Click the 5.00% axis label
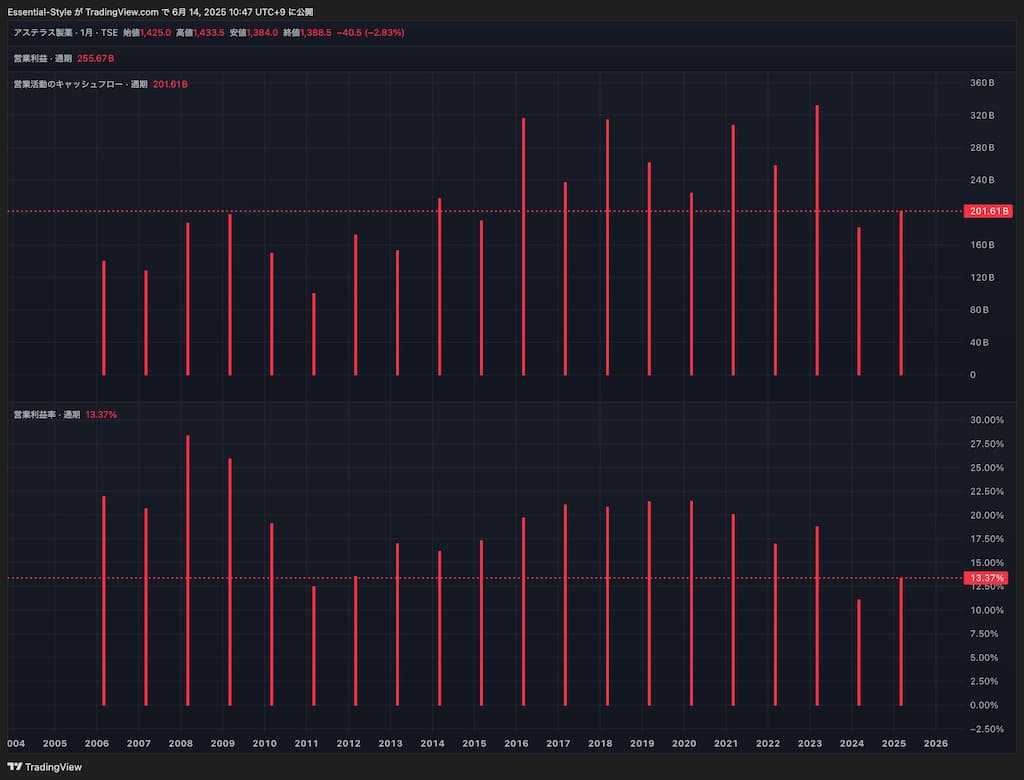 click(x=984, y=658)
